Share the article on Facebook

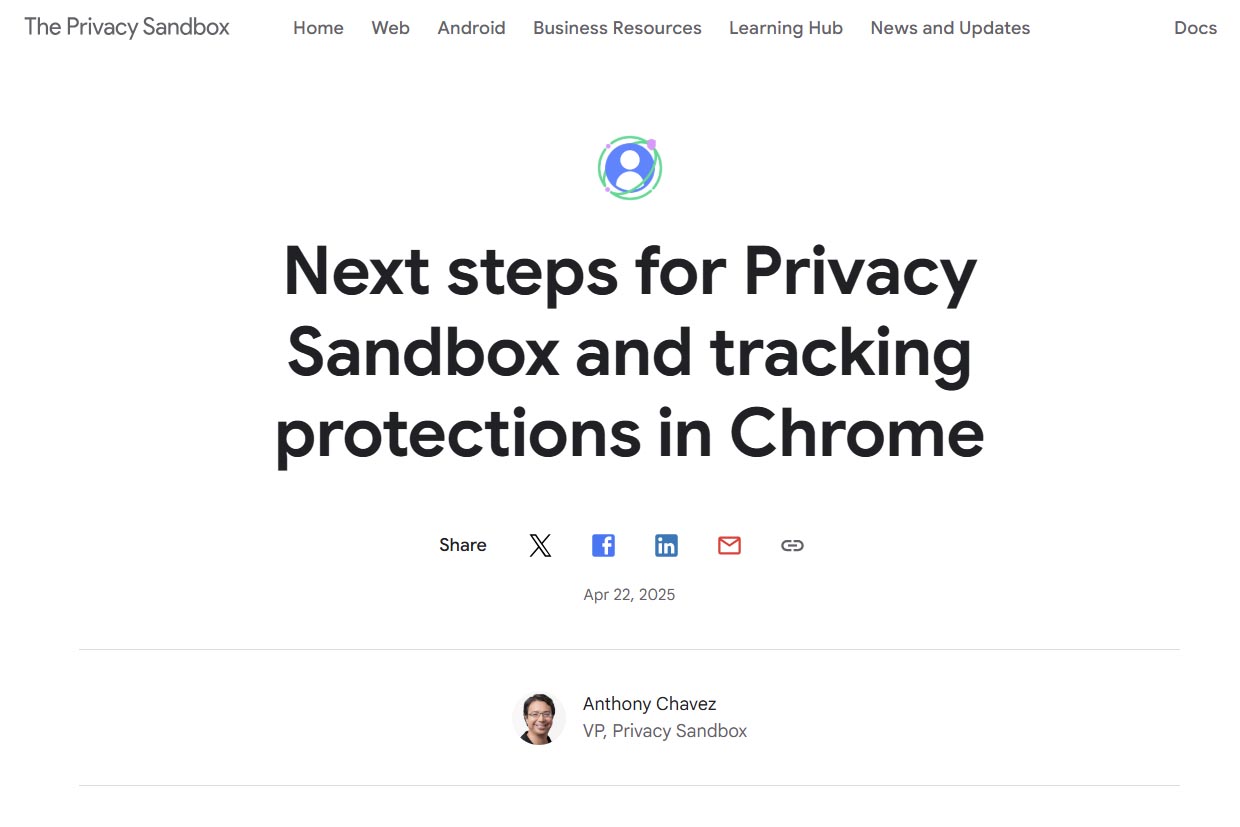(603, 545)
